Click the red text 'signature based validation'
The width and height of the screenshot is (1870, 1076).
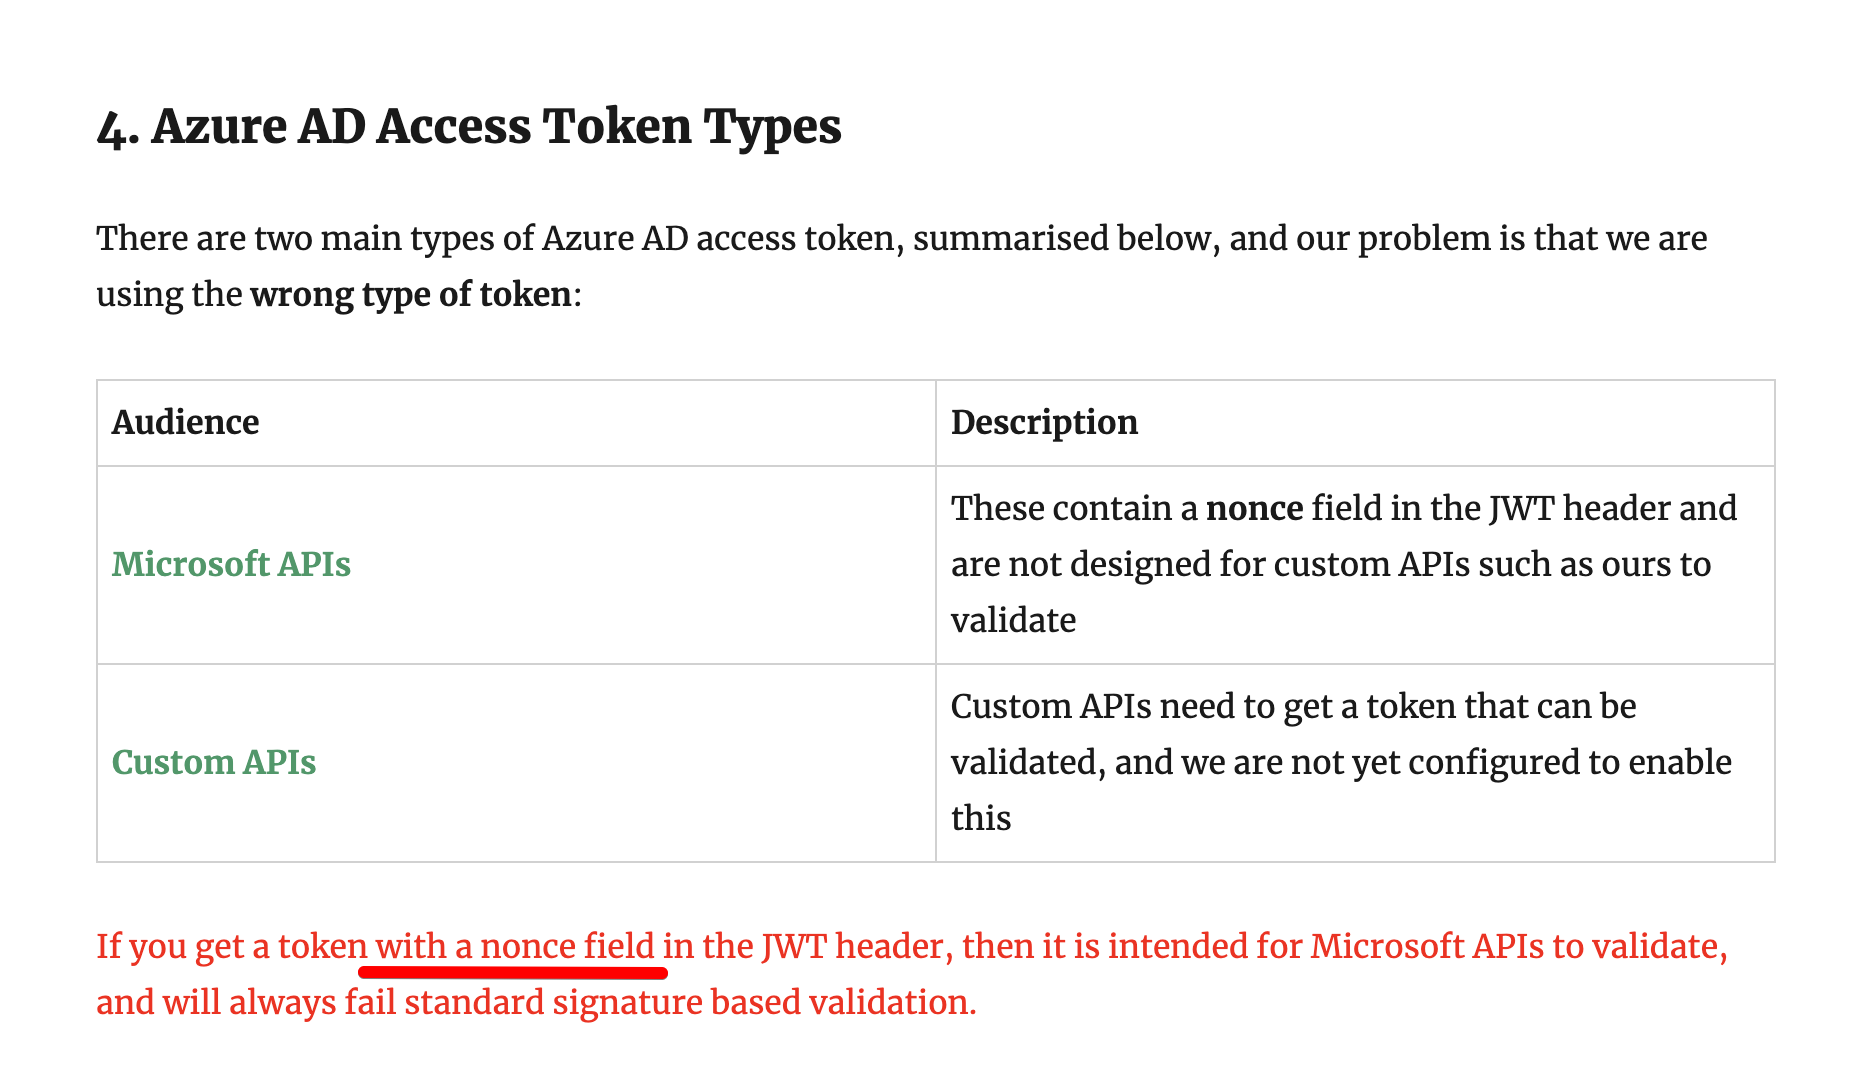(x=762, y=1002)
